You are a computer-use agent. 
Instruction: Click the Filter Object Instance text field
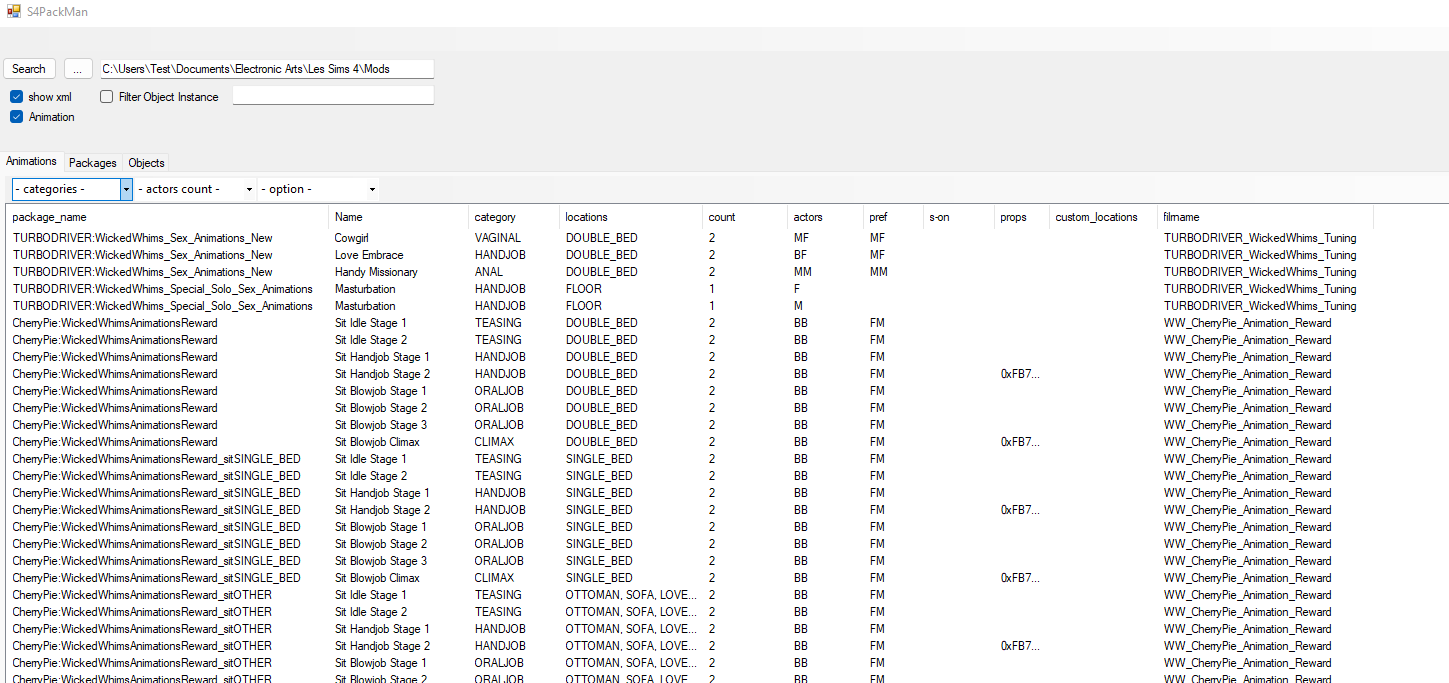coord(333,95)
